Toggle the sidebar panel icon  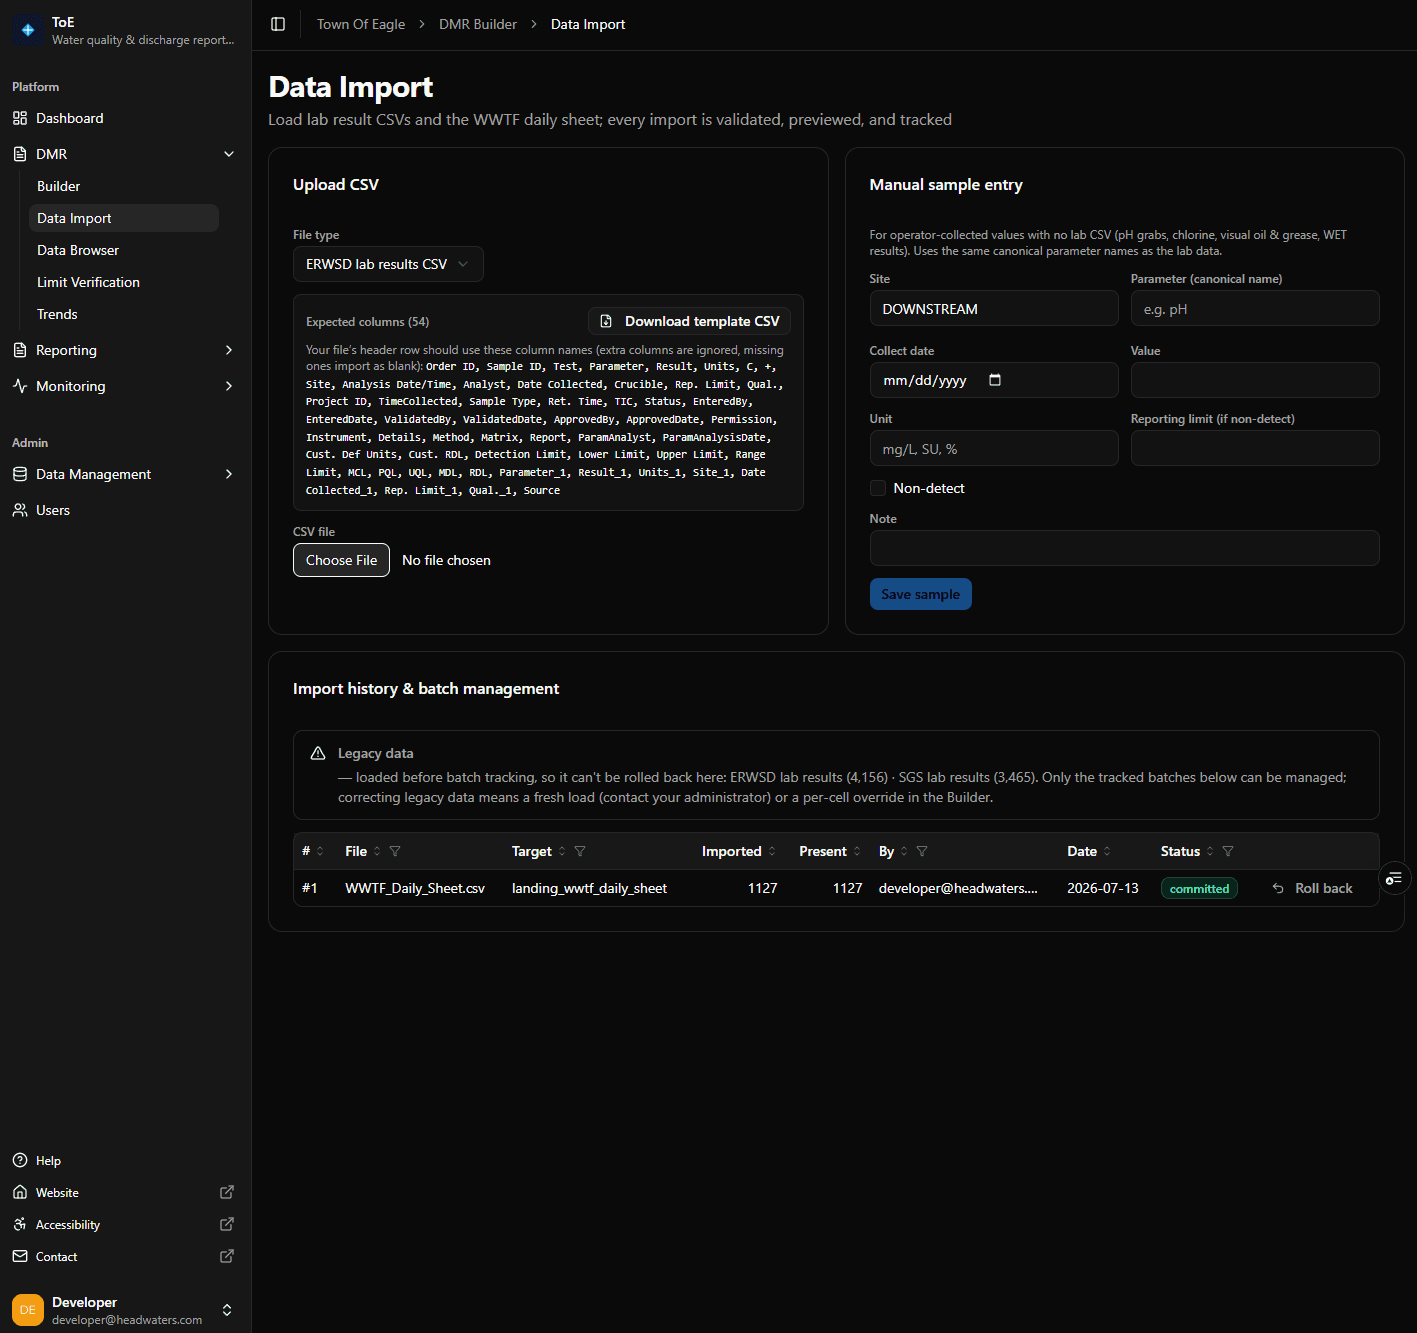click(278, 24)
